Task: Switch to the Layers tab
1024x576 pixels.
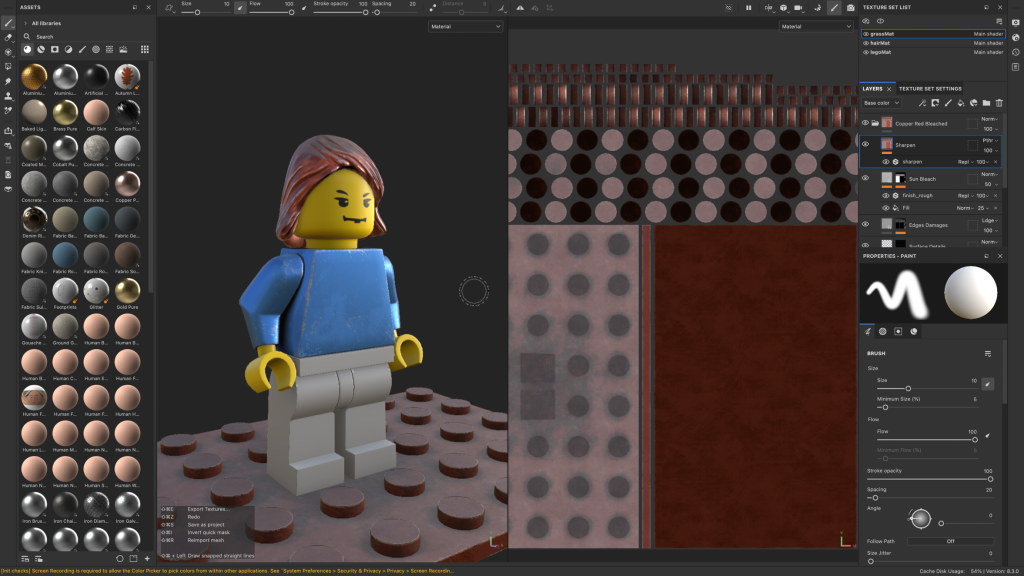Action: pyautogui.click(x=872, y=89)
